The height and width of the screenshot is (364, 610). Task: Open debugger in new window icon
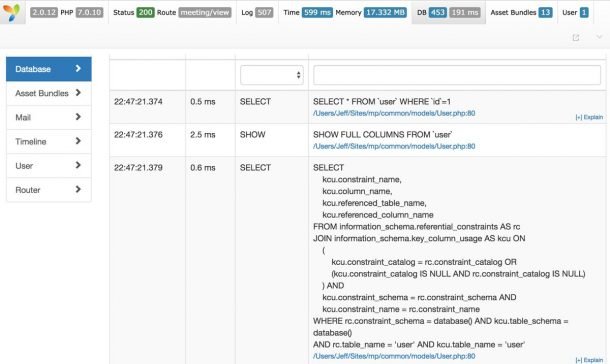(x=576, y=37)
